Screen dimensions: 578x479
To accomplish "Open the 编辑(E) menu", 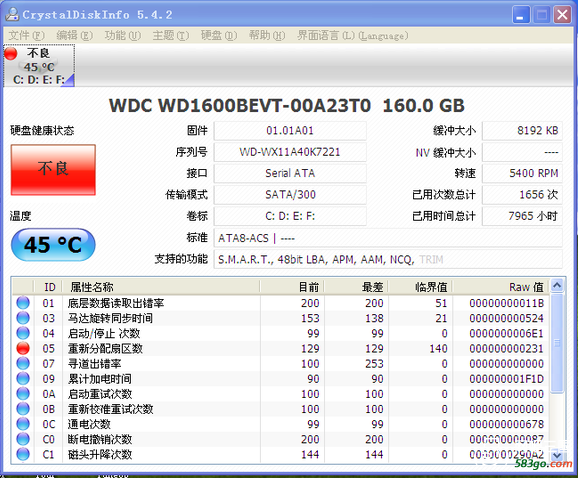I will [74, 35].
